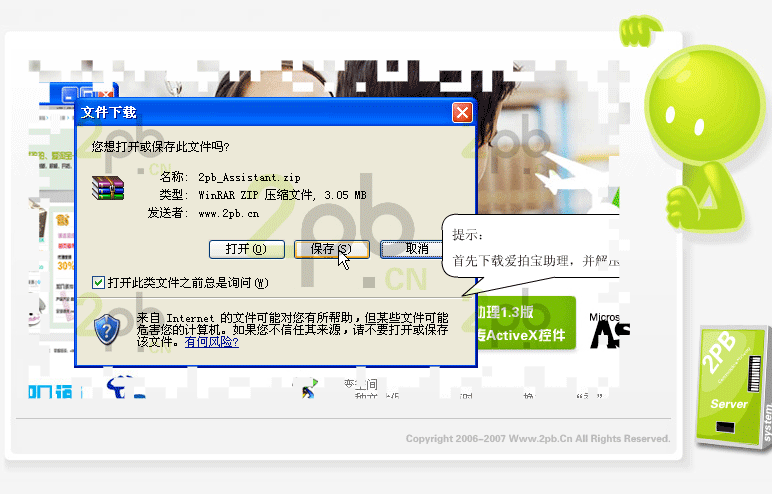Click the 保存(S) button to save file
Viewport: 772px width, 494px height.
point(332,249)
